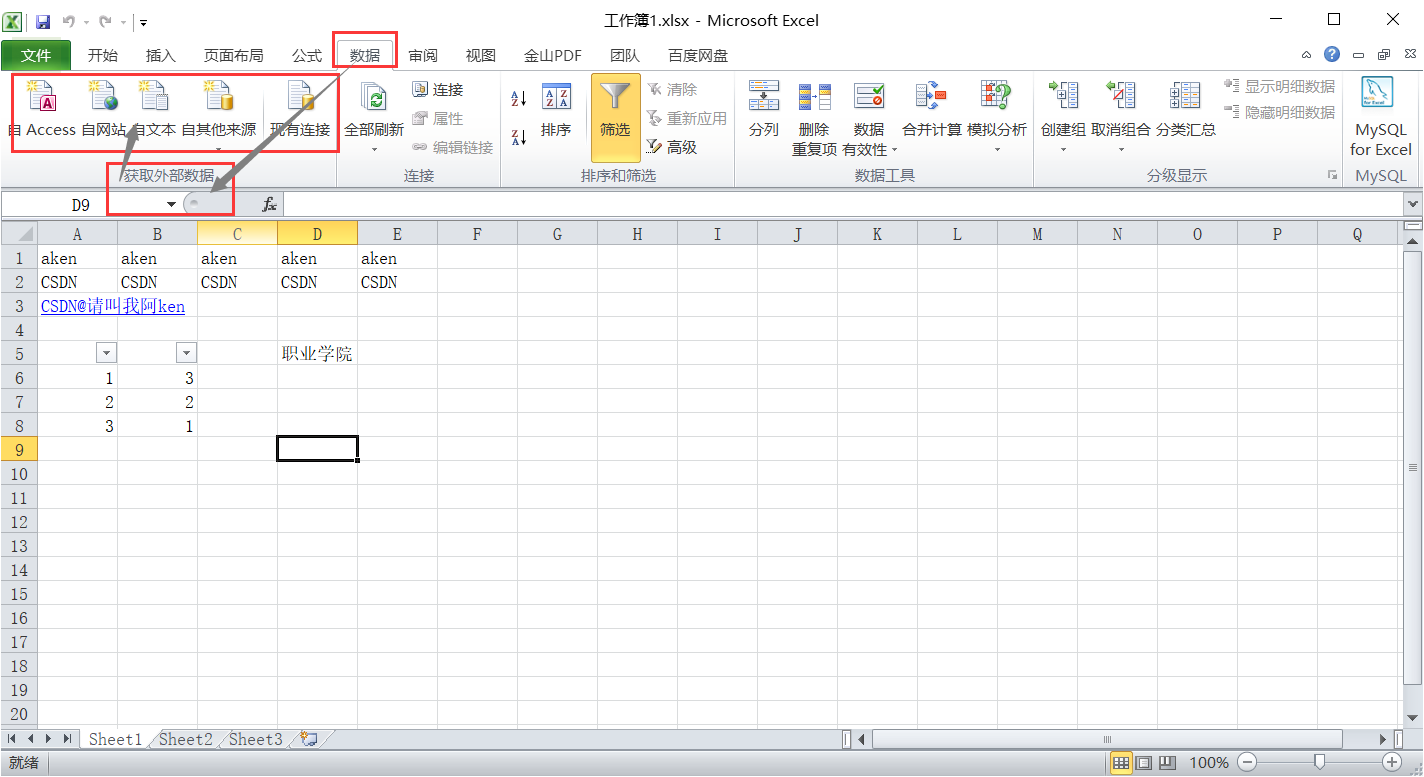Open MySQL for Excel
Viewport: 1424px width, 777px height.
pos(1381,116)
